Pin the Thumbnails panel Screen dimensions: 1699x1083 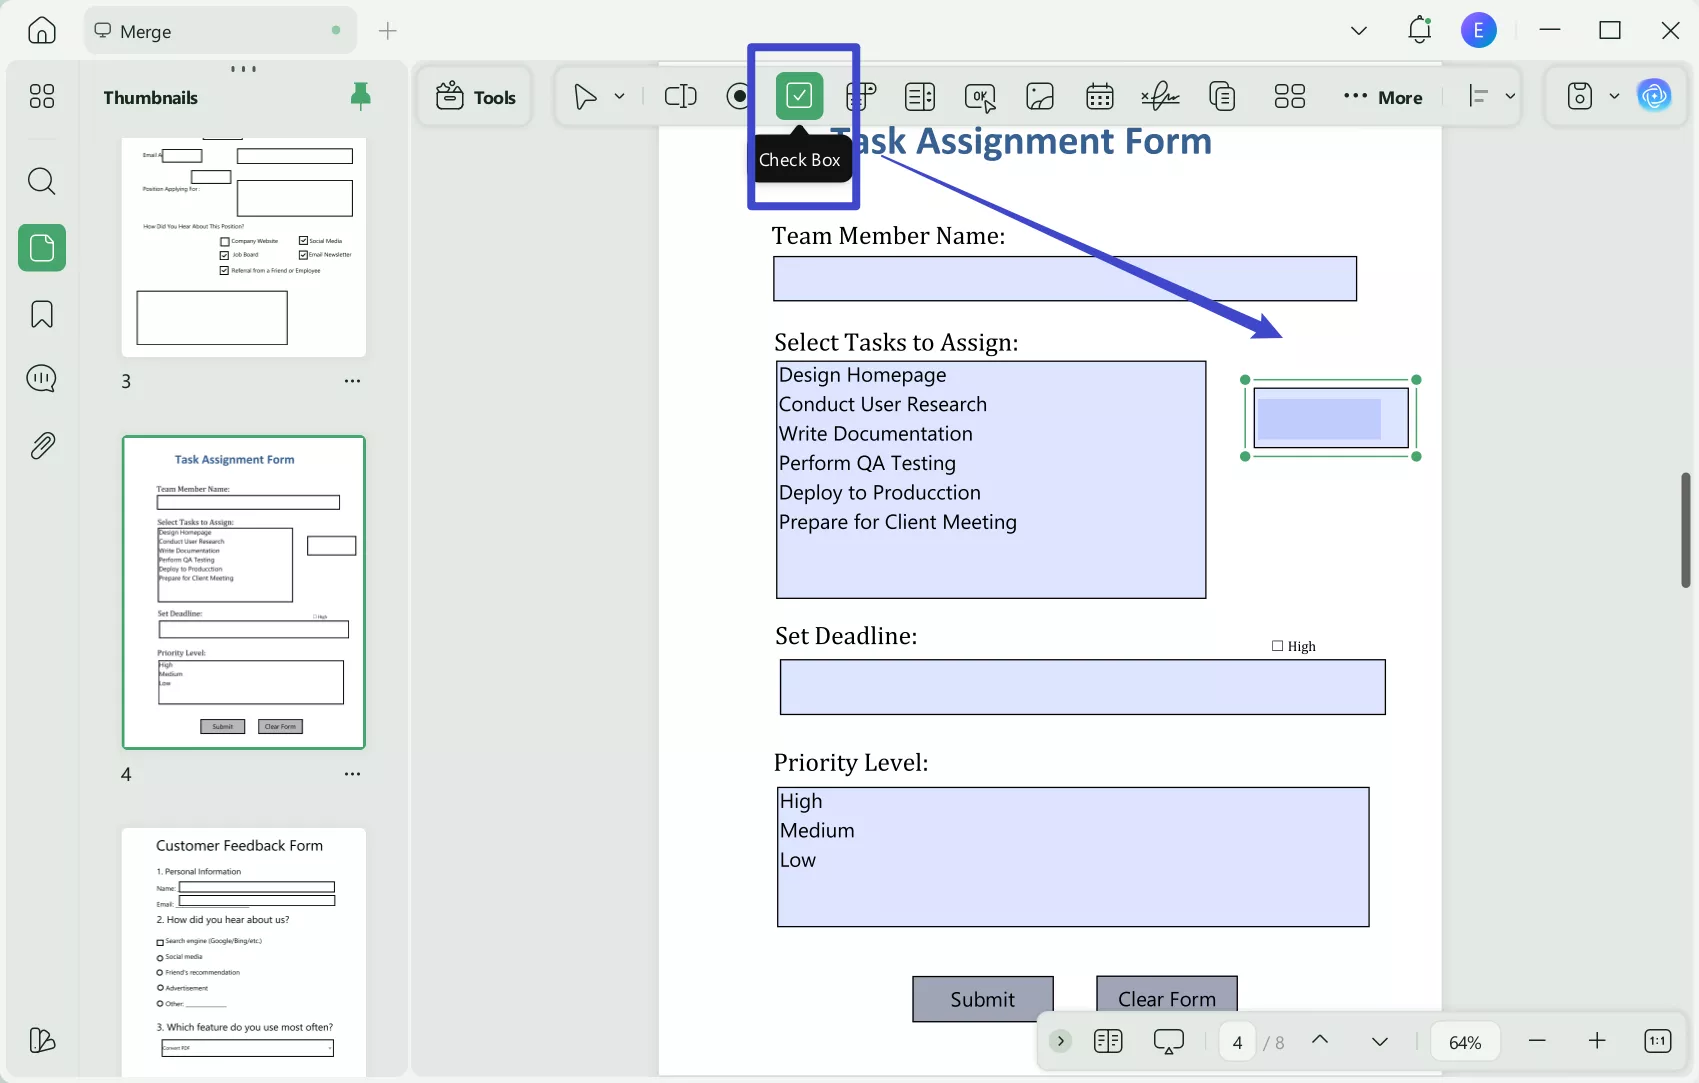click(360, 96)
